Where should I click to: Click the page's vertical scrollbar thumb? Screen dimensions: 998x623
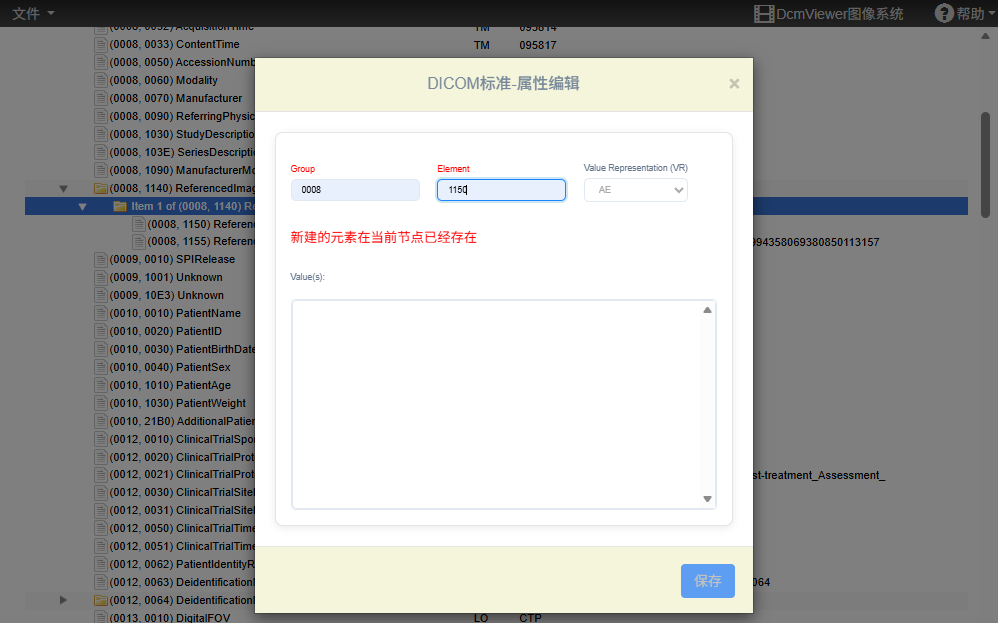(x=986, y=163)
